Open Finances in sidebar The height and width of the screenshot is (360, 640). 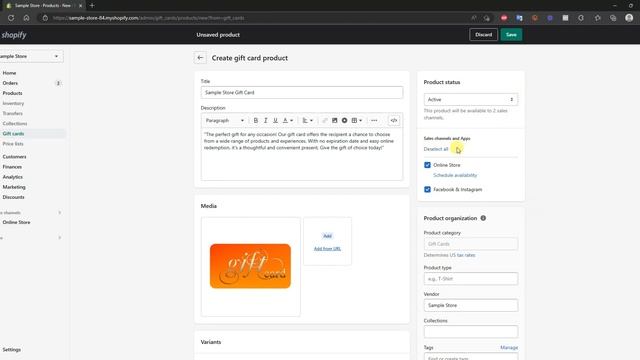point(12,167)
